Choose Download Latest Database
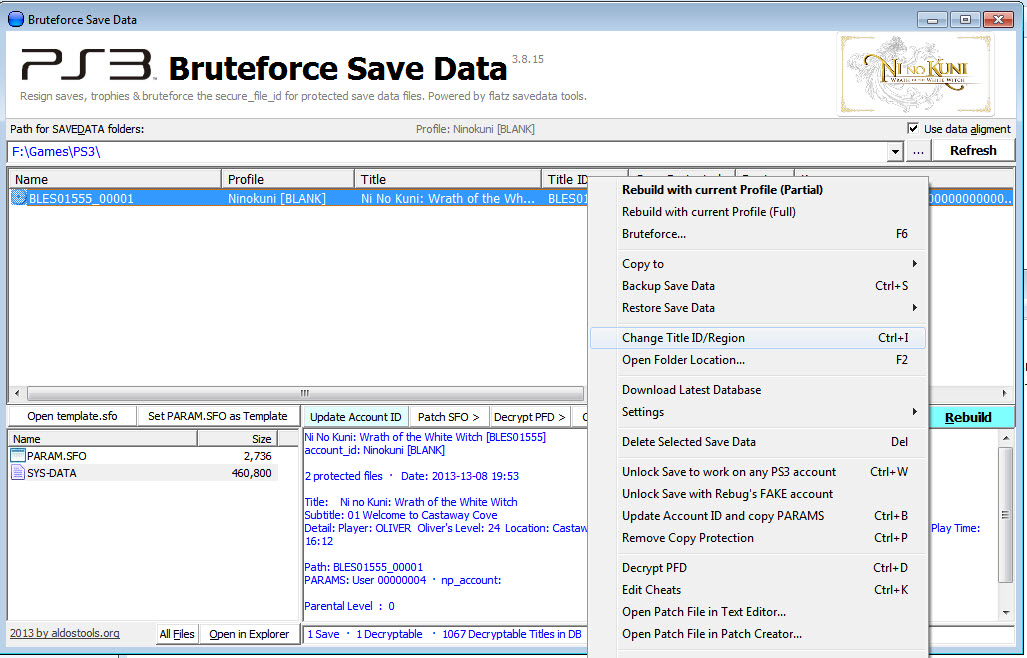The height and width of the screenshot is (658, 1027). click(758, 390)
